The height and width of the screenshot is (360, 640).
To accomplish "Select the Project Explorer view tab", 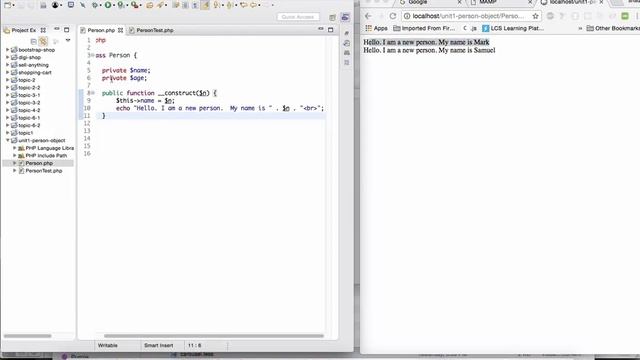I will click(x=23, y=30).
